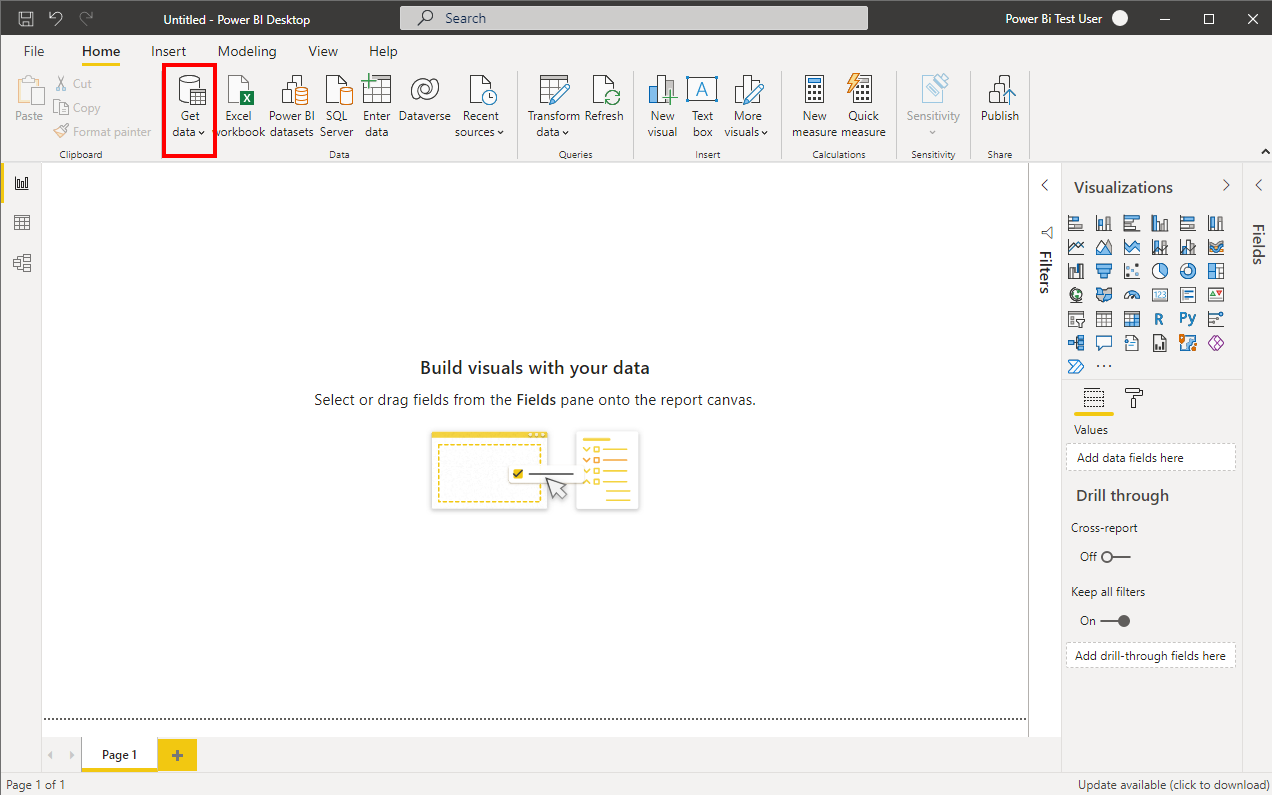The width and height of the screenshot is (1272, 795).
Task: Insert a Text box
Action: pos(702,92)
